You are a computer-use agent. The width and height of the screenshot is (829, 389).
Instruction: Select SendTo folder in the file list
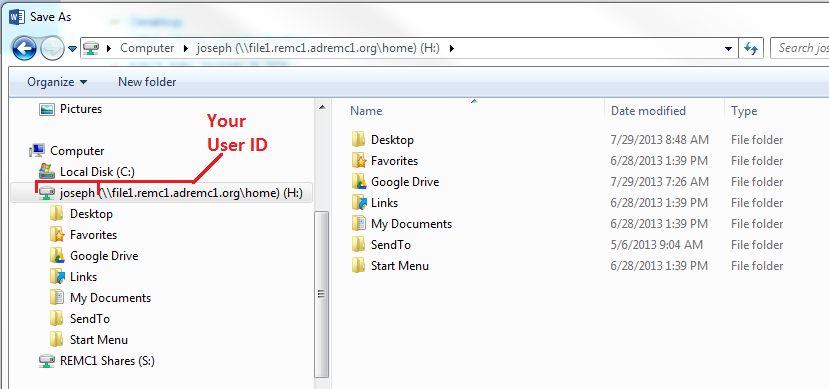[391, 245]
